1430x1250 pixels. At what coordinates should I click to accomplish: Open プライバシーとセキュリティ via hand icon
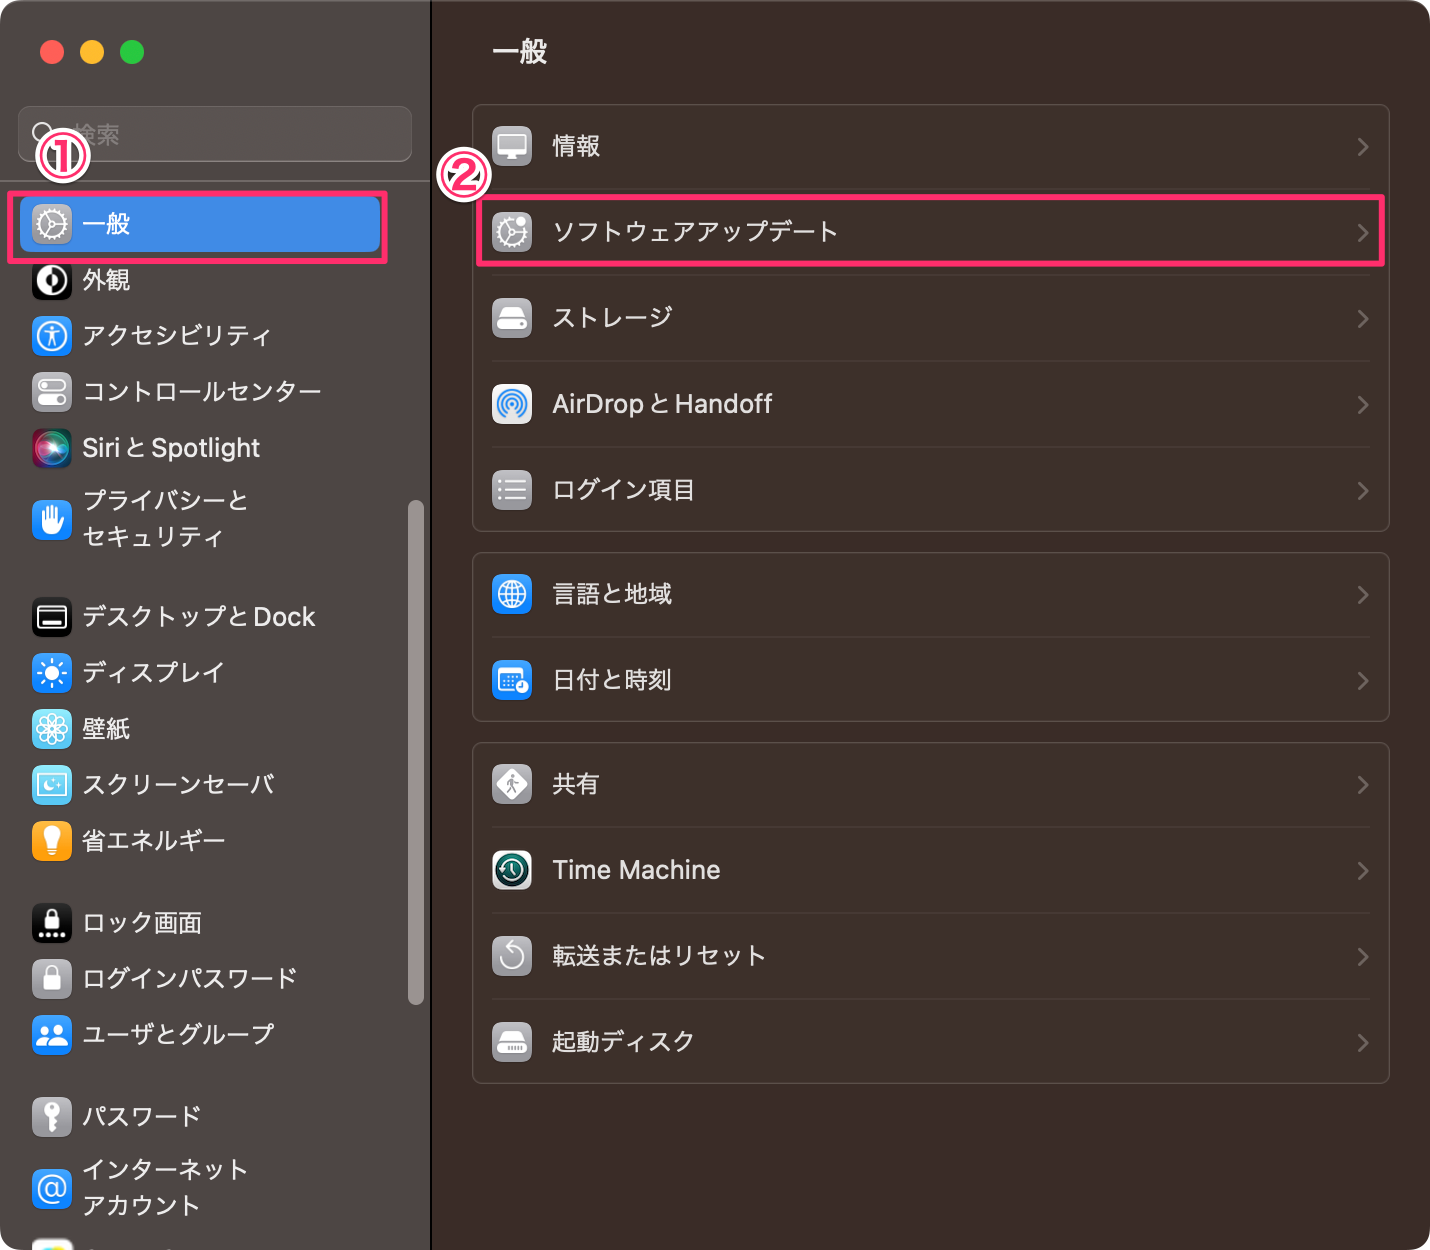coord(51,519)
